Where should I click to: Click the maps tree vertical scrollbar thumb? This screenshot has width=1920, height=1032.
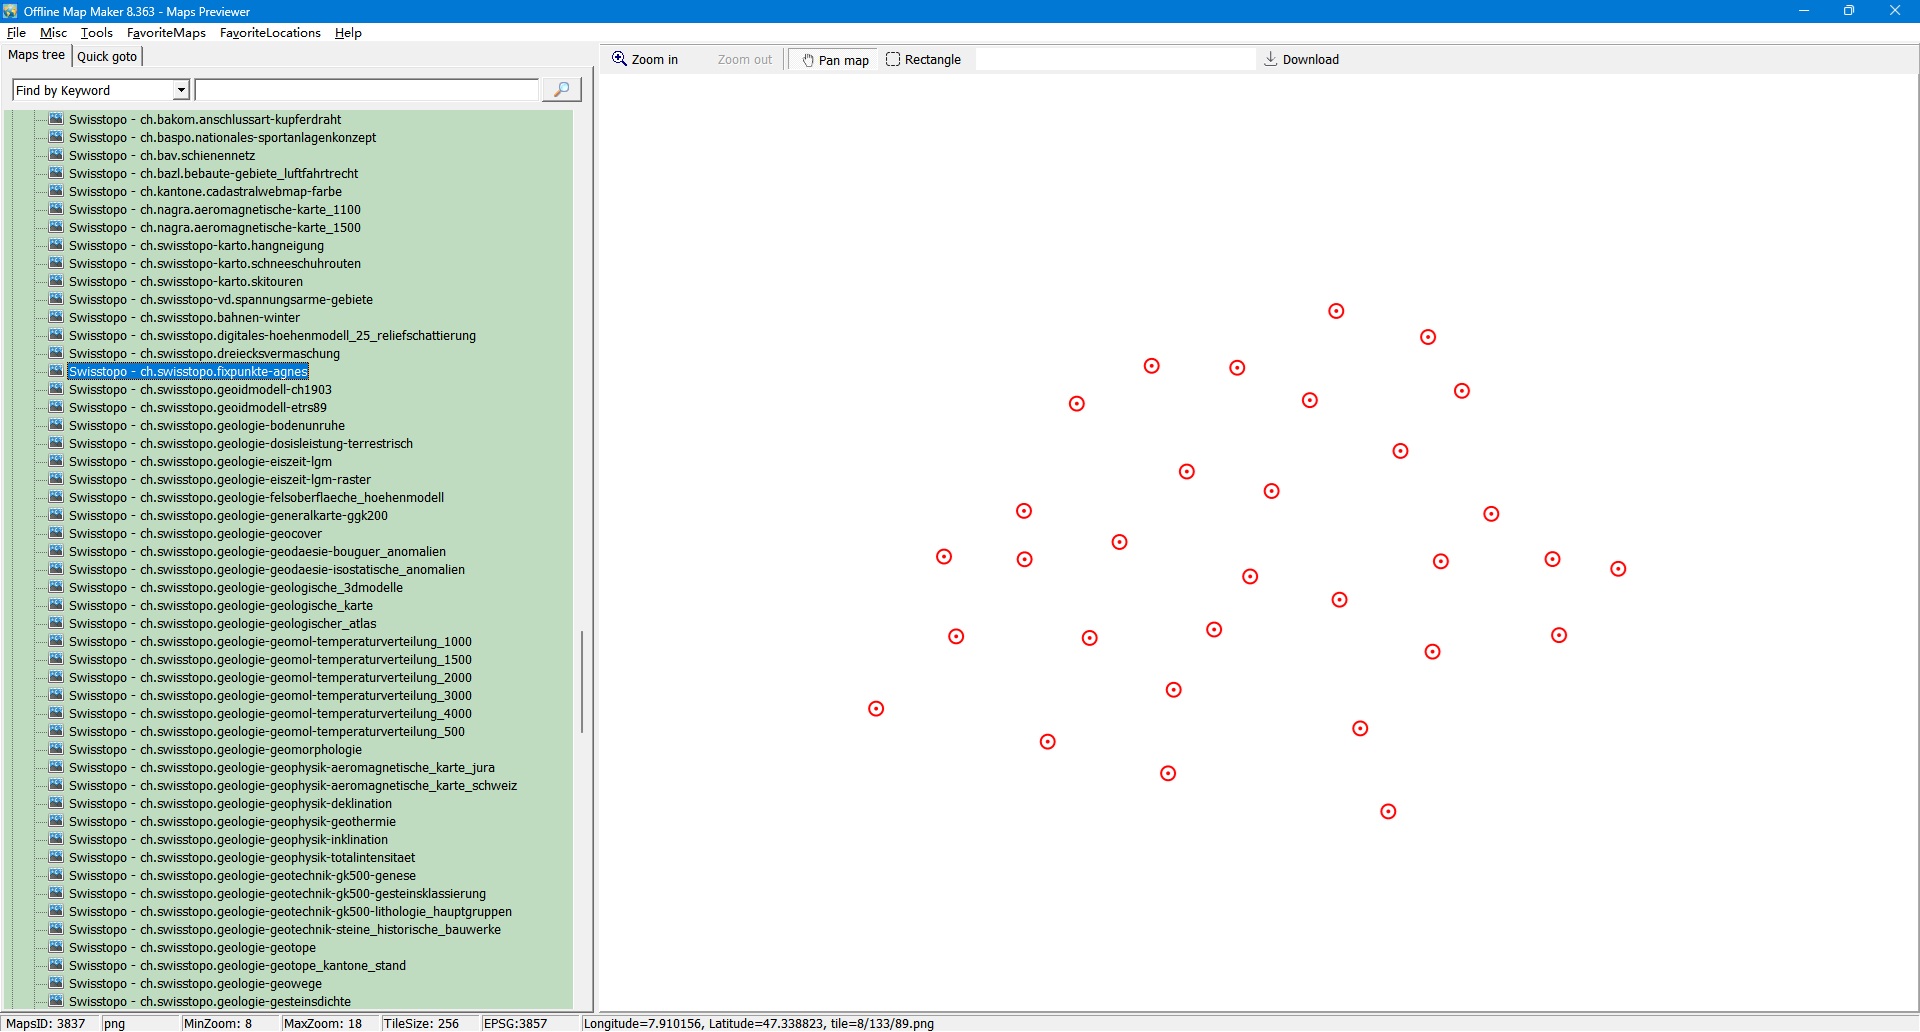581,680
